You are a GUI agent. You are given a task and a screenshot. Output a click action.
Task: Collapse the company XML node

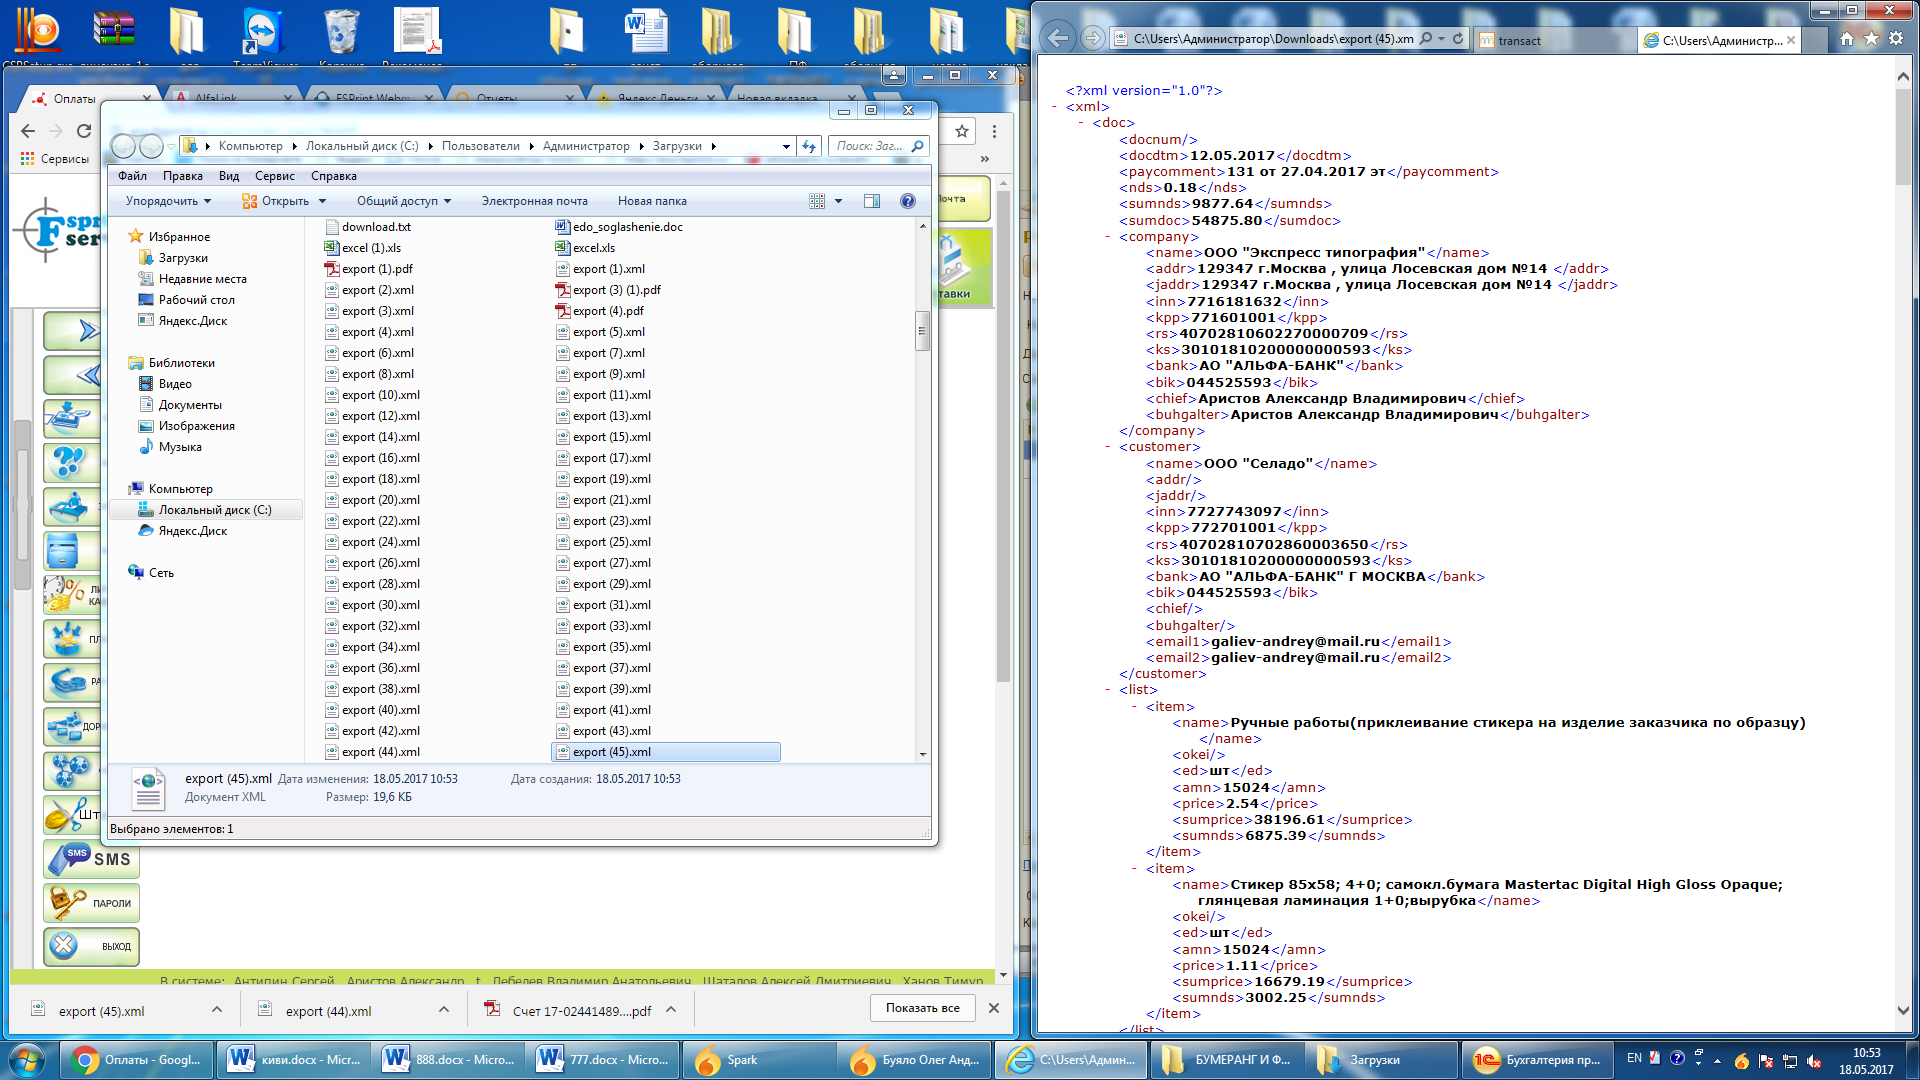(x=1108, y=237)
